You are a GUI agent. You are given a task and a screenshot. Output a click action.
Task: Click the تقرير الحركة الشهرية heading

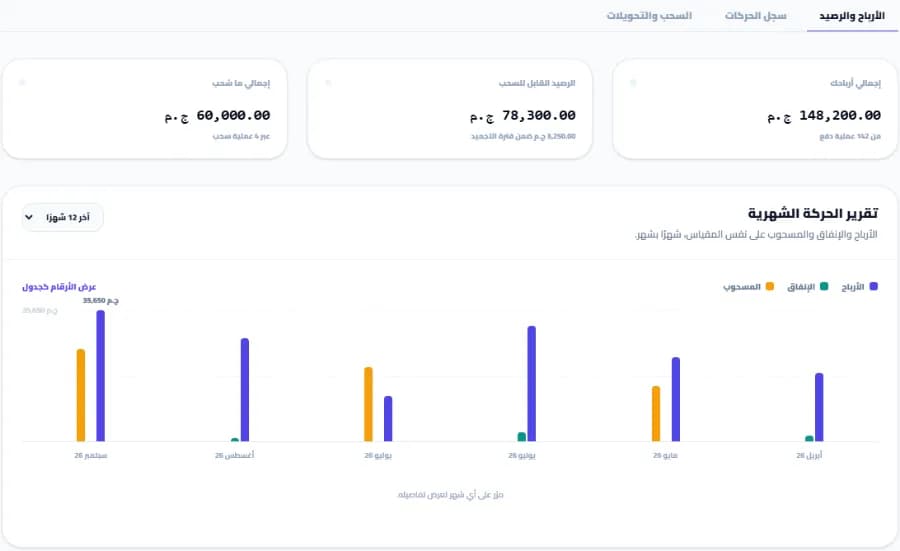(813, 213)
